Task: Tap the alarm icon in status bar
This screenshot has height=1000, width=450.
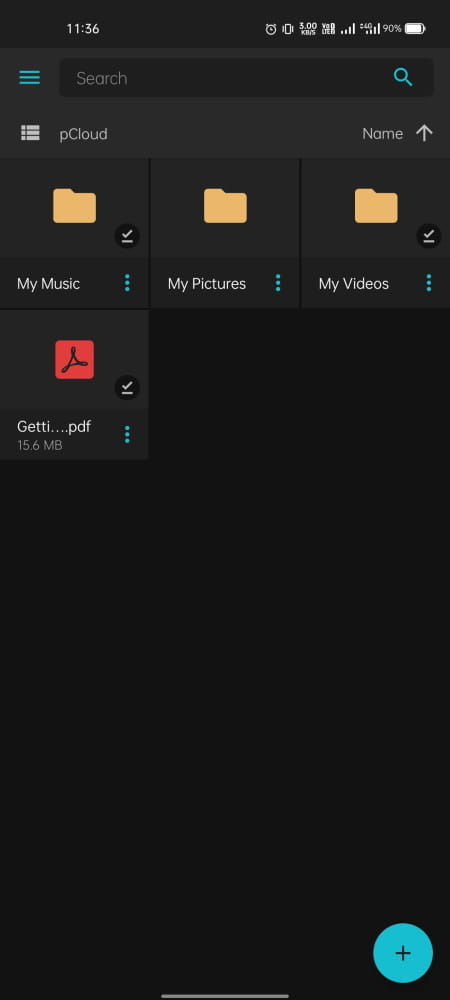Action: tap(271, 29)
